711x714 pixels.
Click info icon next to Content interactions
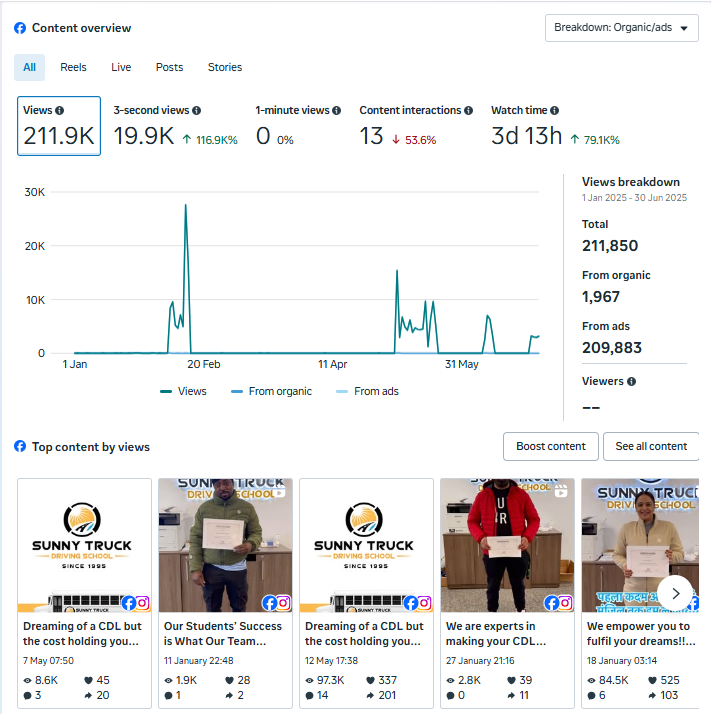click(x=469, y=111)
